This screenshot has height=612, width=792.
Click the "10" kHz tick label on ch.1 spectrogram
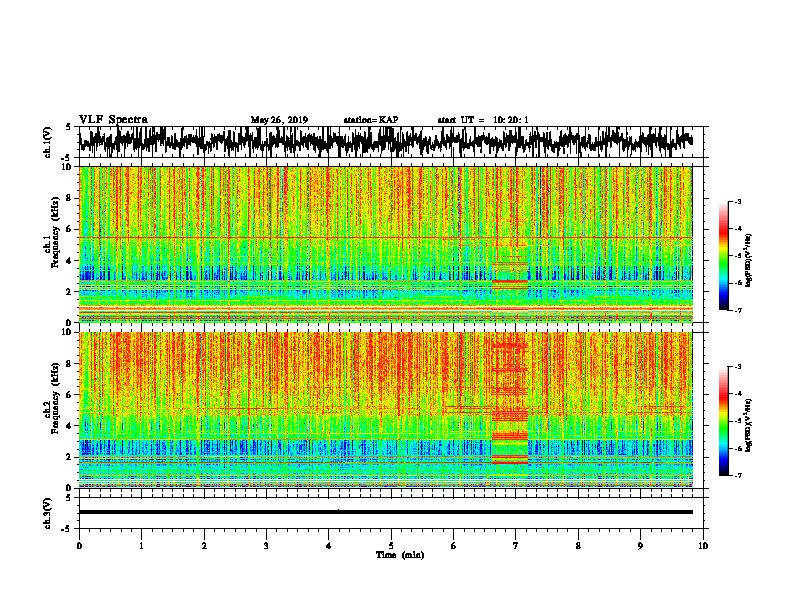67,167
